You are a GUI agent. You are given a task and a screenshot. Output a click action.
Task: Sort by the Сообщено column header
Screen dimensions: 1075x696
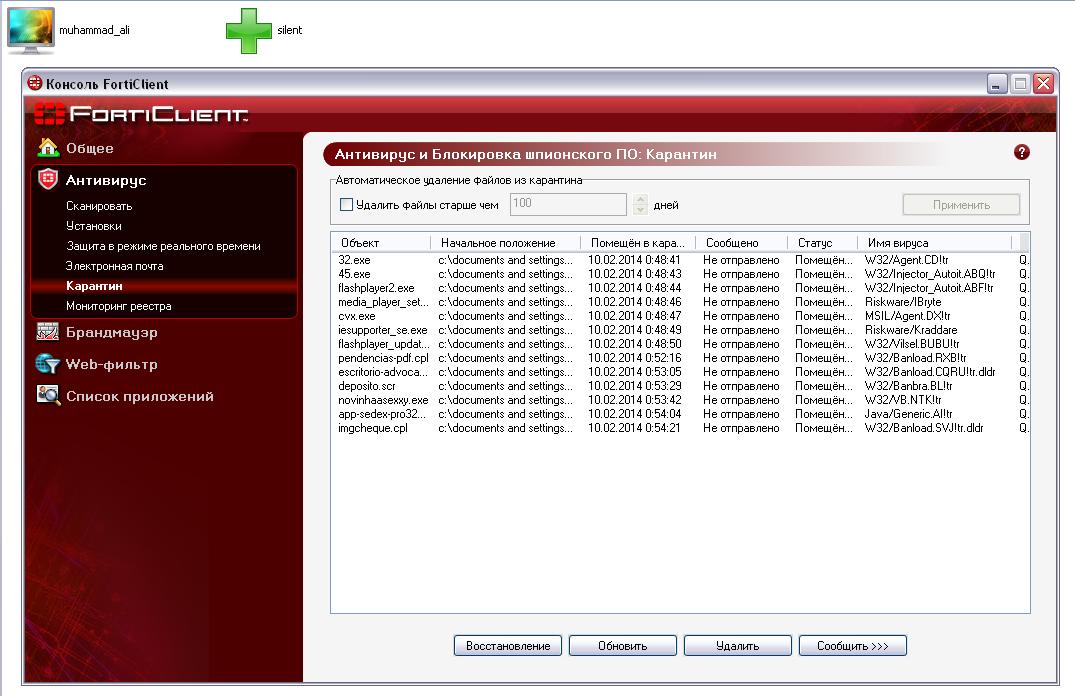(x=742, y=243)
